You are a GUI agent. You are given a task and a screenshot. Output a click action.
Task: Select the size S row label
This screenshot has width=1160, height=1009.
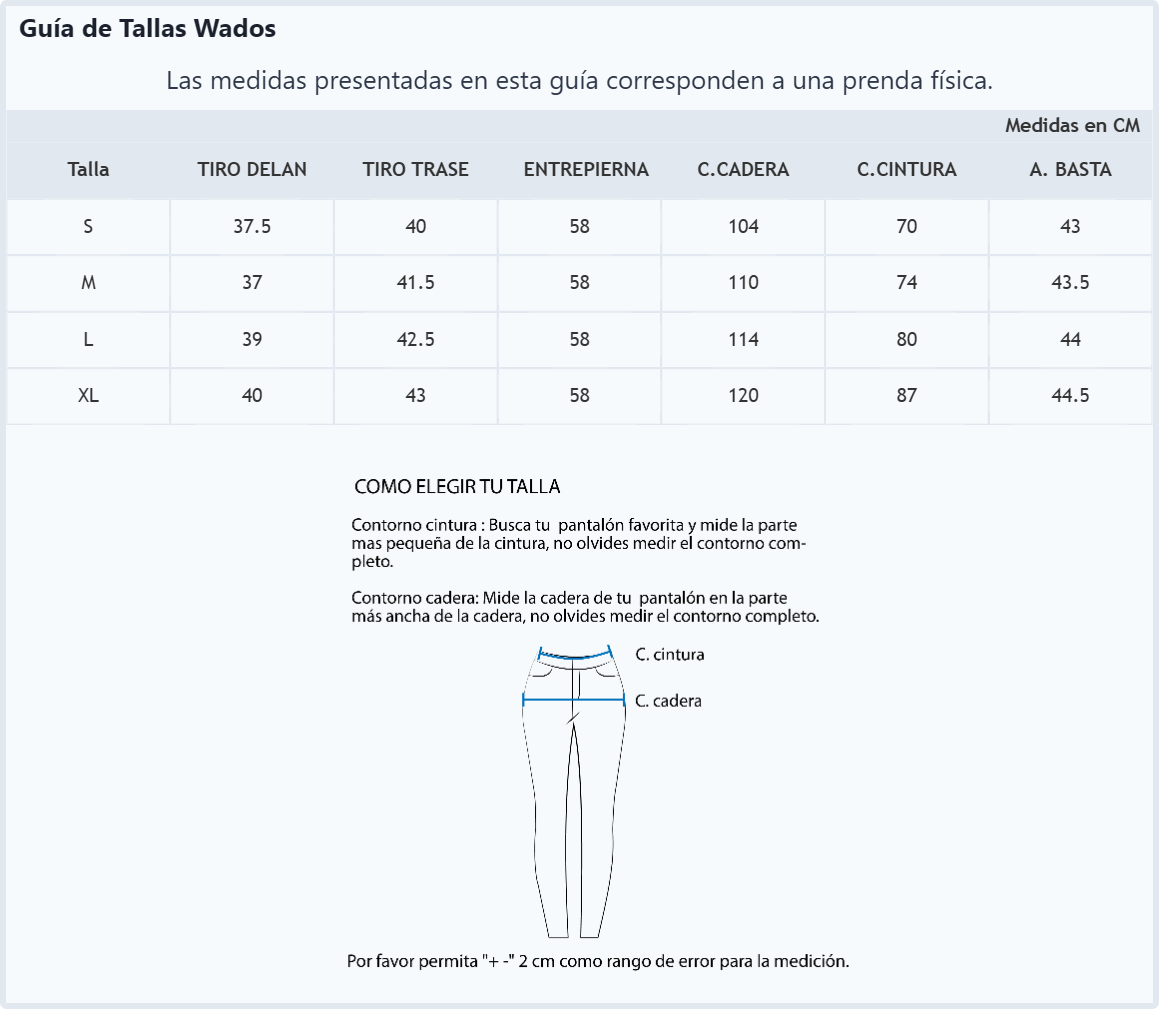88,226
